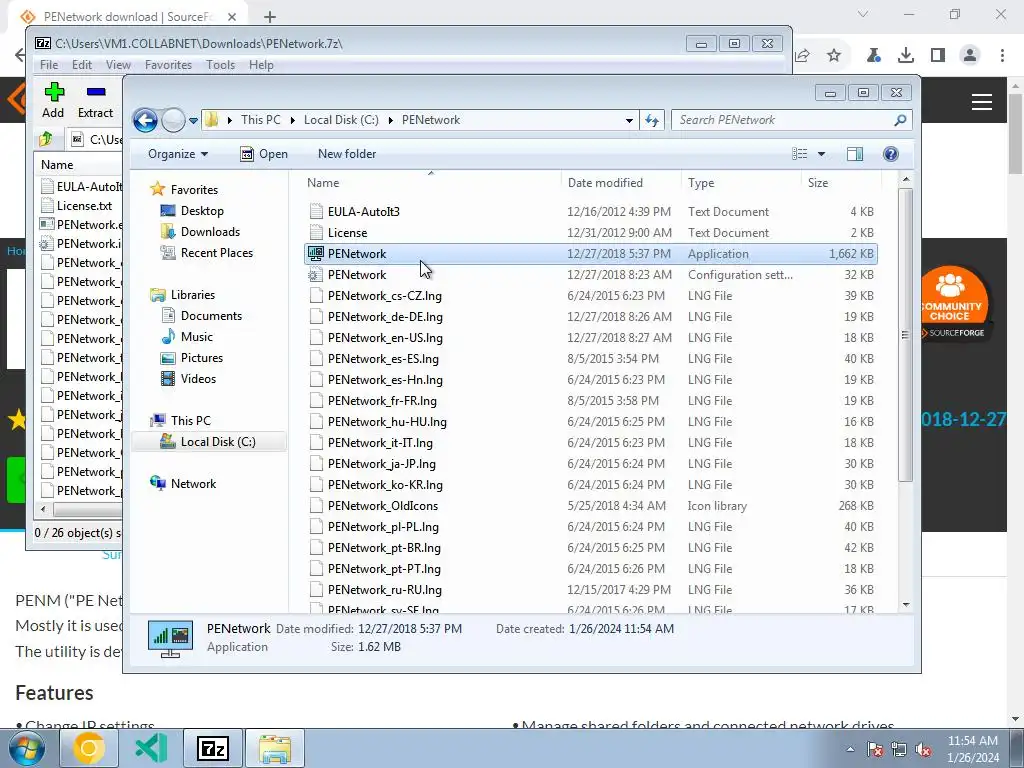
Task: Open Chrome three-dot menu
Action: click(x=1002, y=56)
